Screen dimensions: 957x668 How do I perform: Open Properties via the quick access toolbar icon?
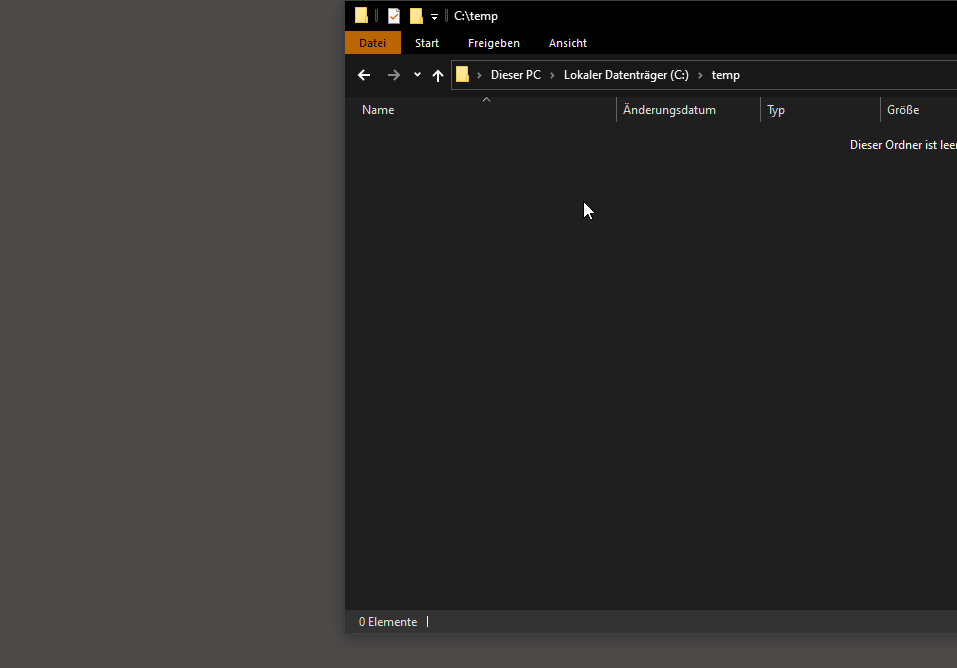[392, 15]
